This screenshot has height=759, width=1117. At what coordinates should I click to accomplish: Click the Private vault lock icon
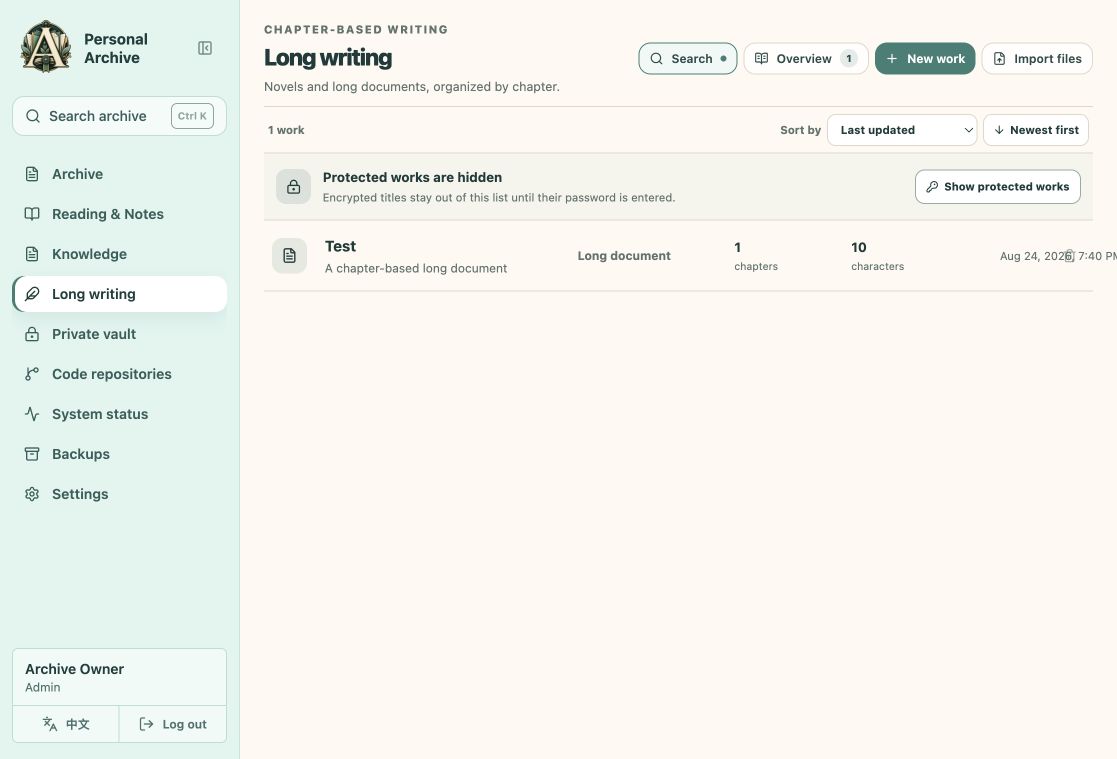pos(32,334)
